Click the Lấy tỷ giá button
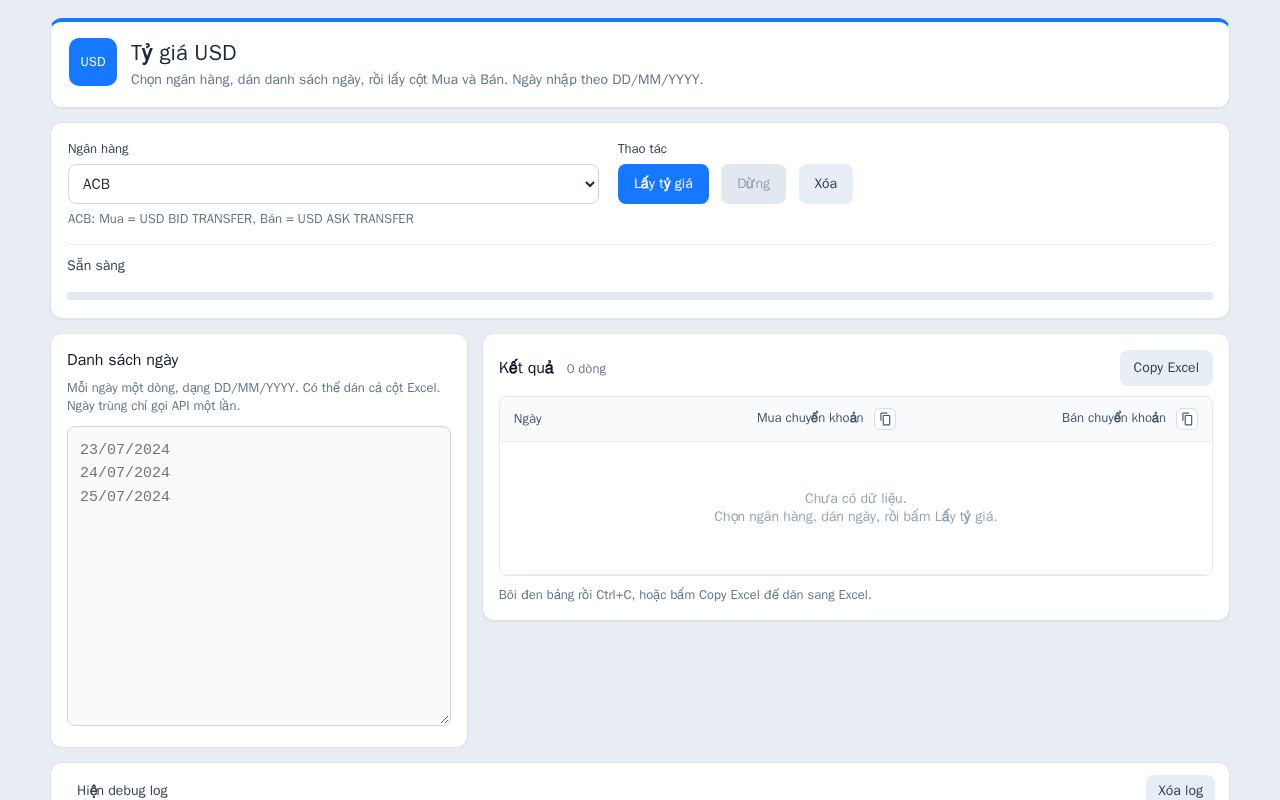 pyautogui.click(x=663, y=184)
